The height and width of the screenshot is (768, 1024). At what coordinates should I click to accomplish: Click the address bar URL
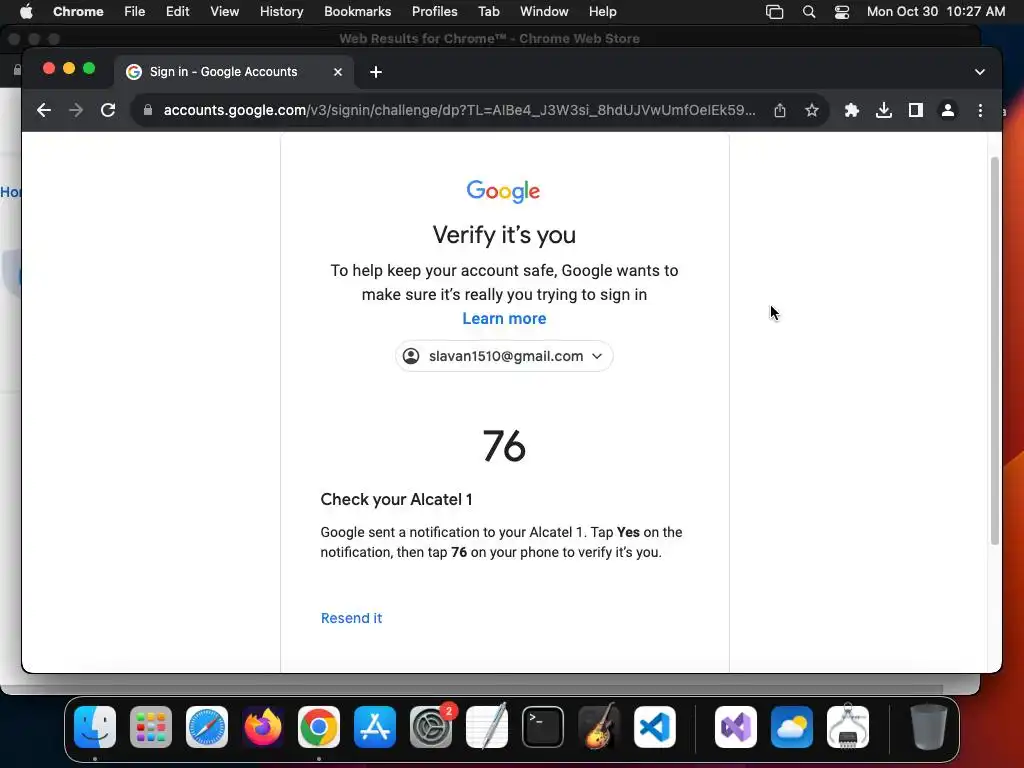(x=460, y=110)
